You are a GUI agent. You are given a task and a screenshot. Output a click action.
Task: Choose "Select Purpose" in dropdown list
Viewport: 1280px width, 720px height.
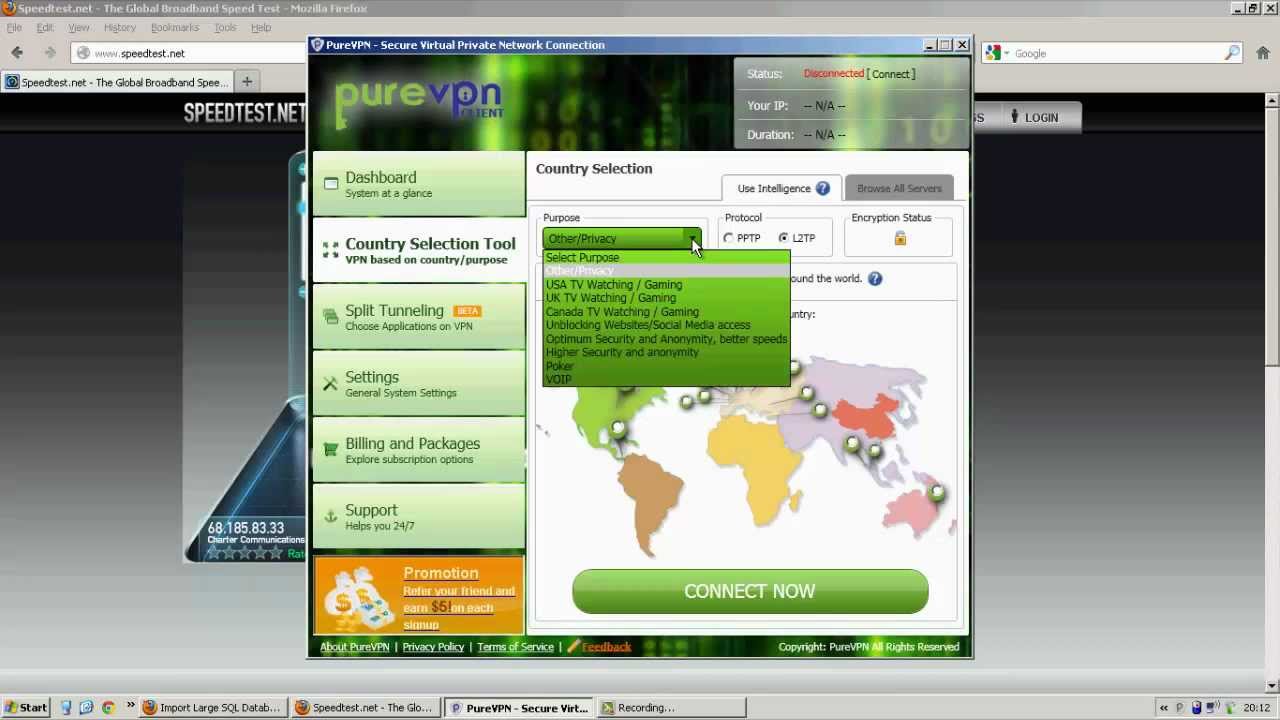point(583,258)
